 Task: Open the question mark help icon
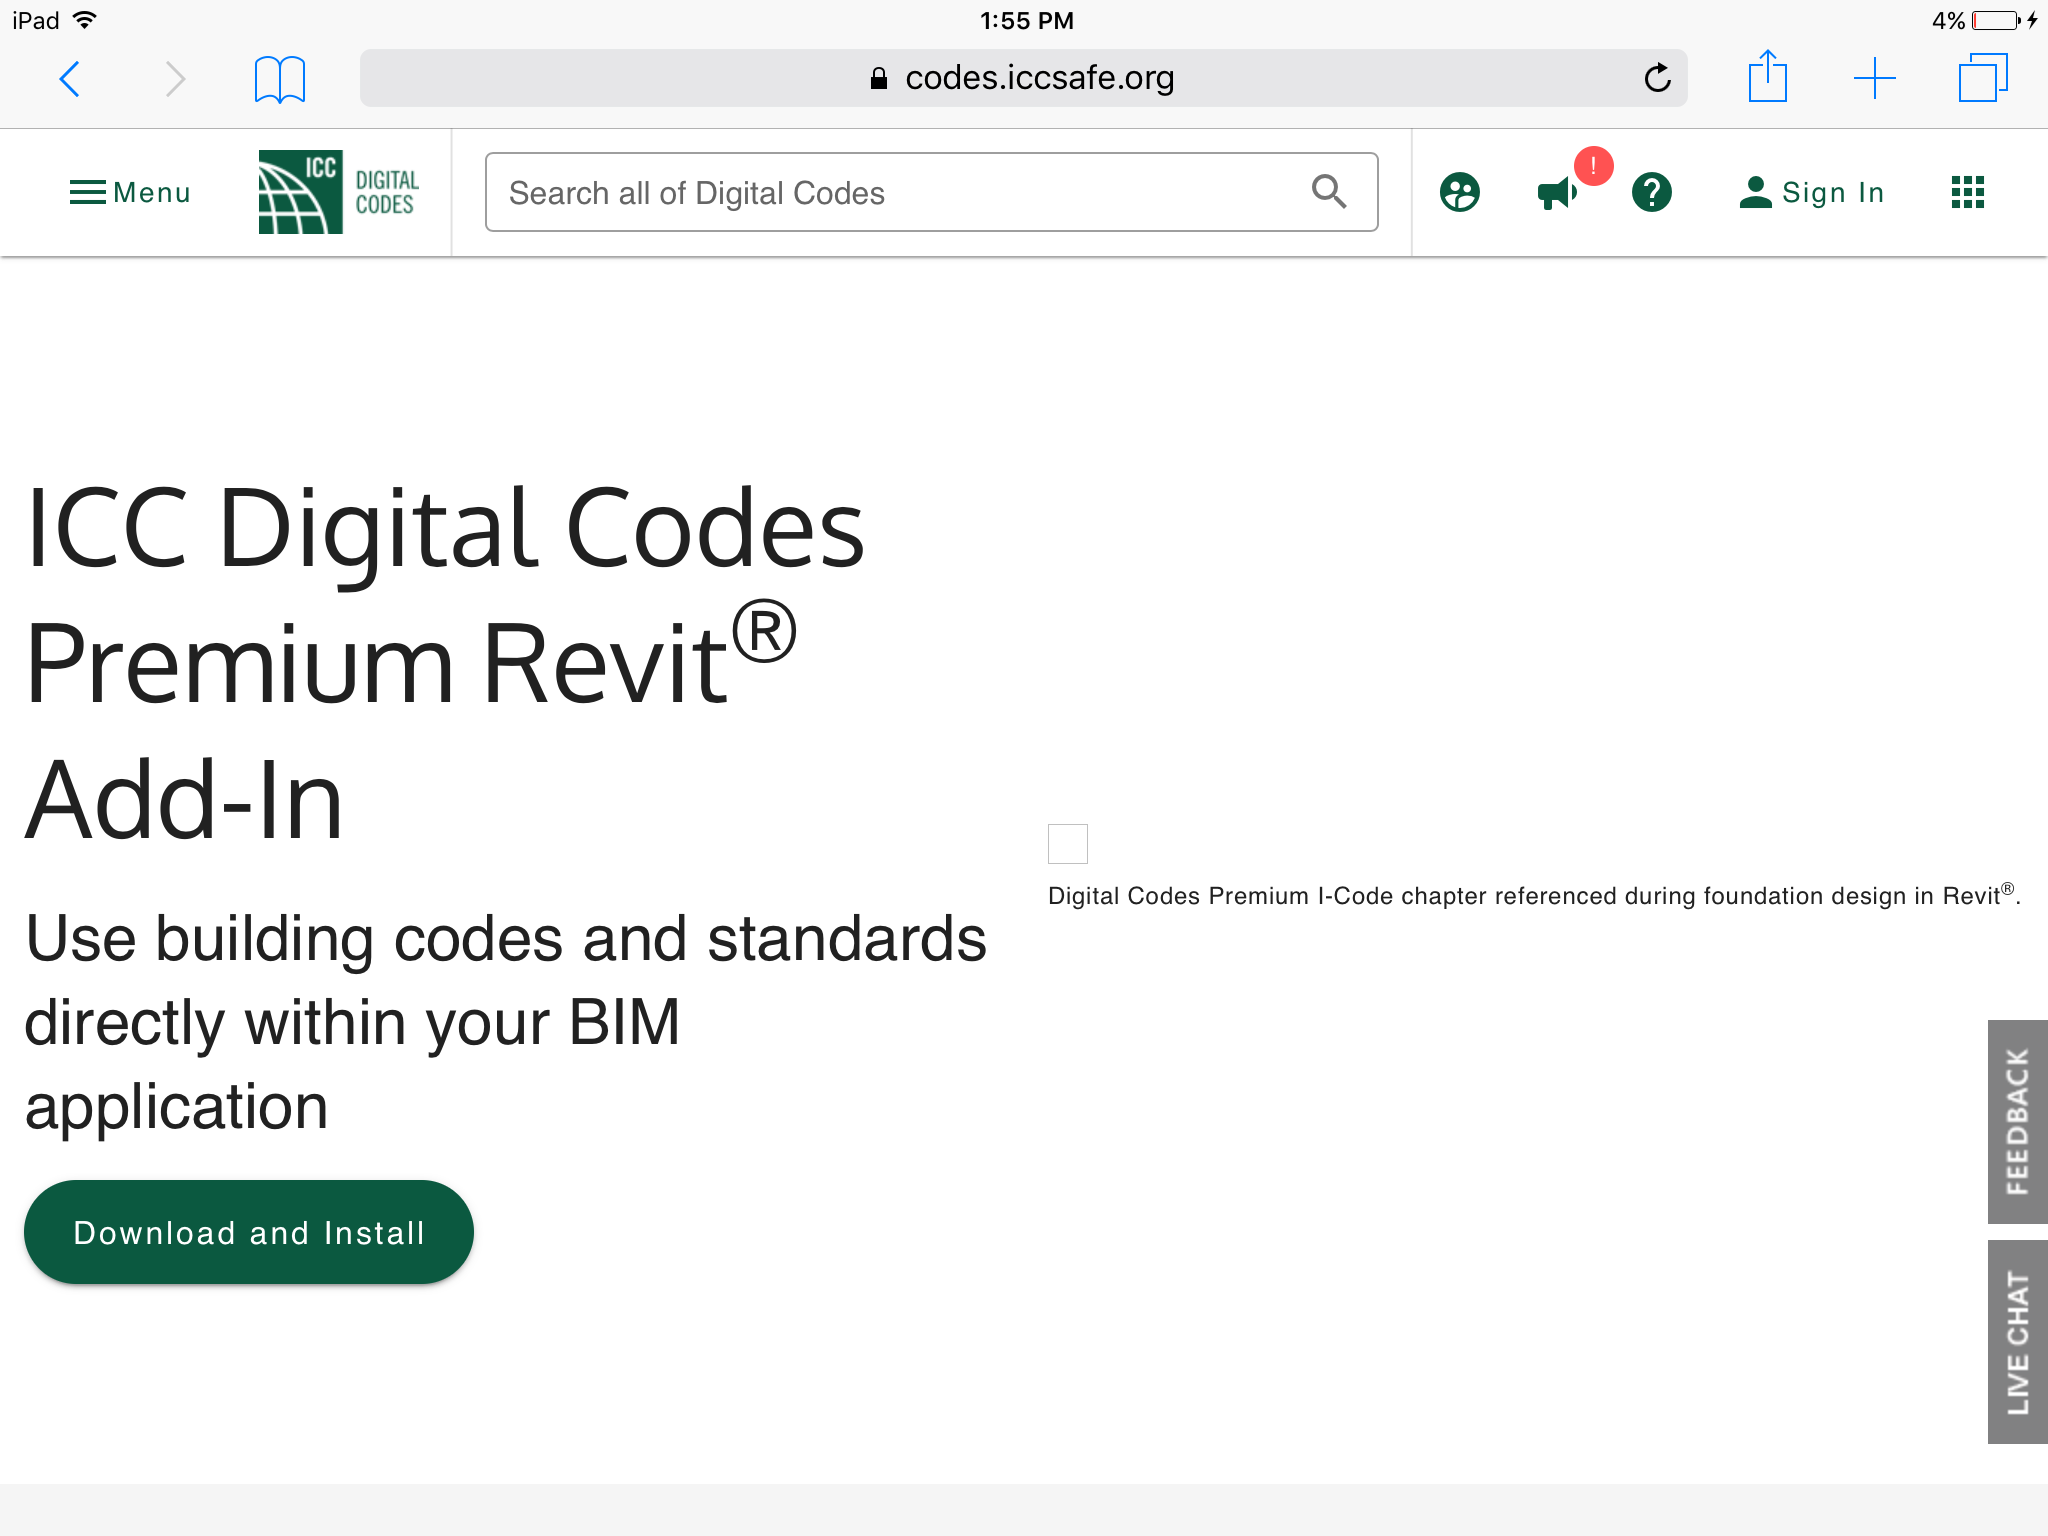[x=1652, y=192]
